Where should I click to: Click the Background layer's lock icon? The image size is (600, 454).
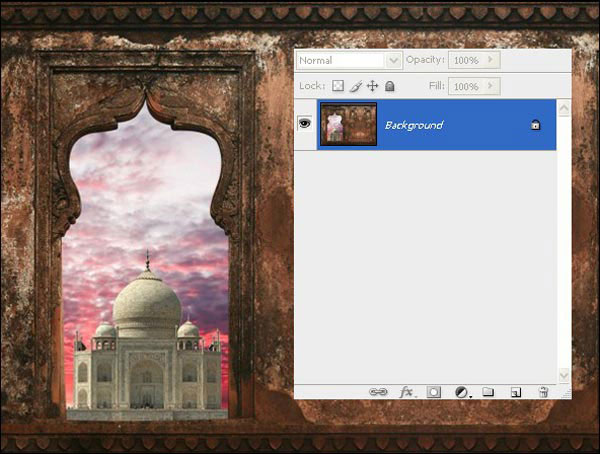pyautogui.click(x=535, y=125)
